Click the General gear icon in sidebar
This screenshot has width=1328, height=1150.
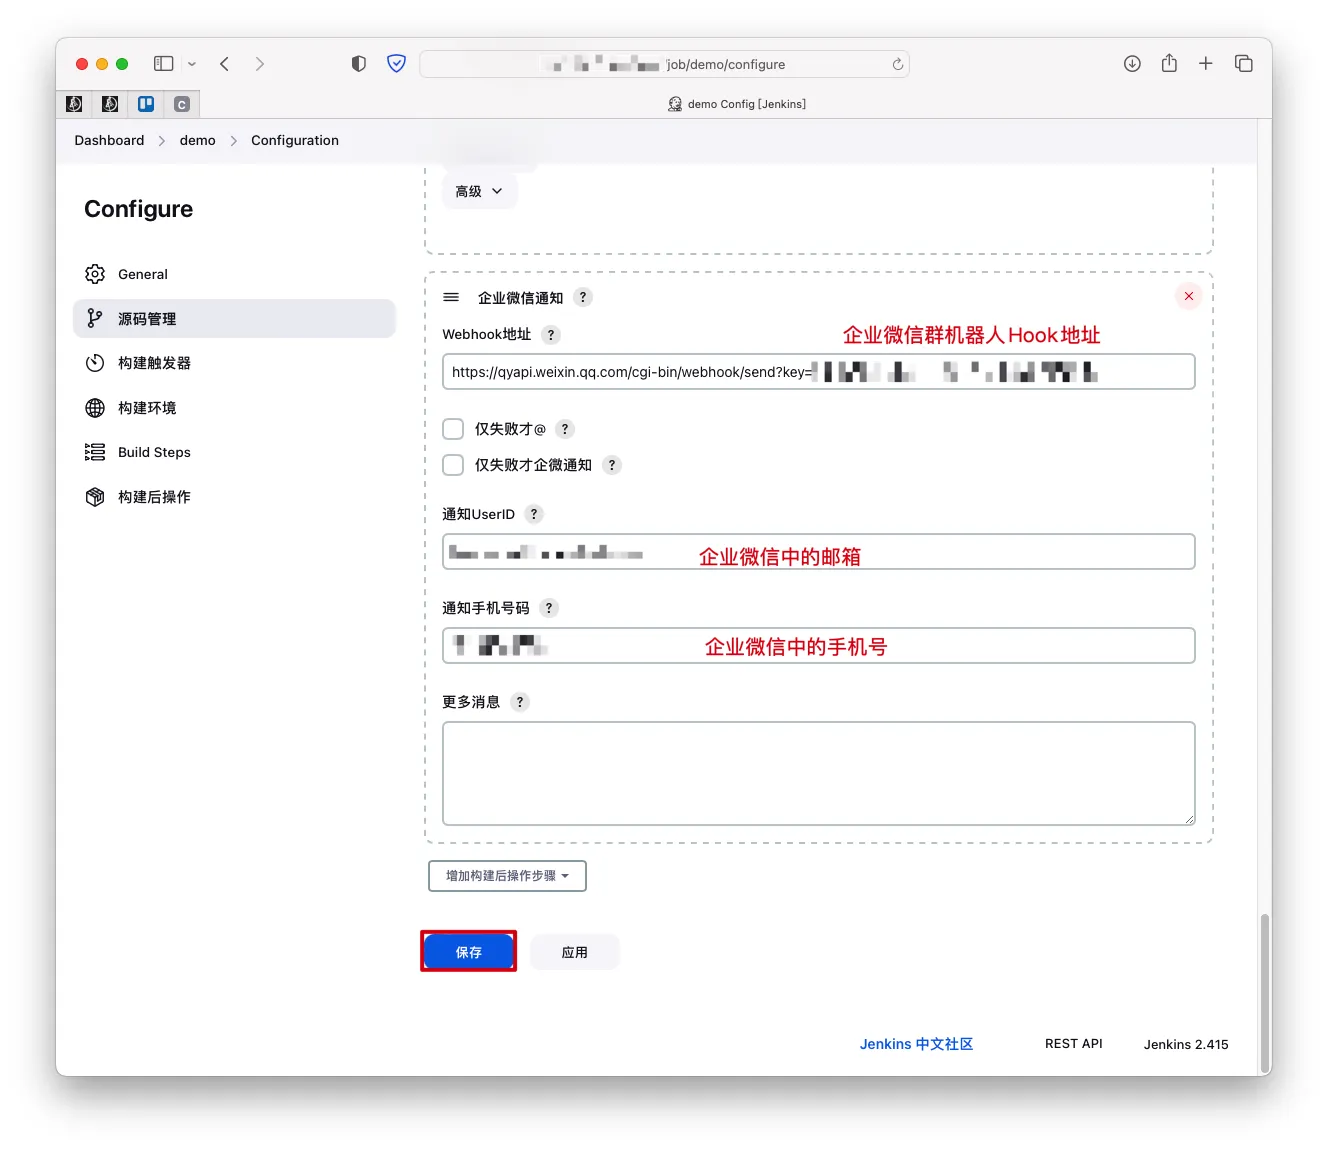[95, 274]
